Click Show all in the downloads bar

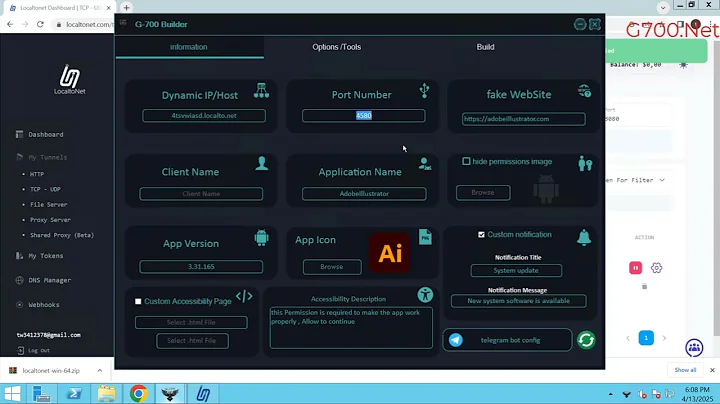685,370
